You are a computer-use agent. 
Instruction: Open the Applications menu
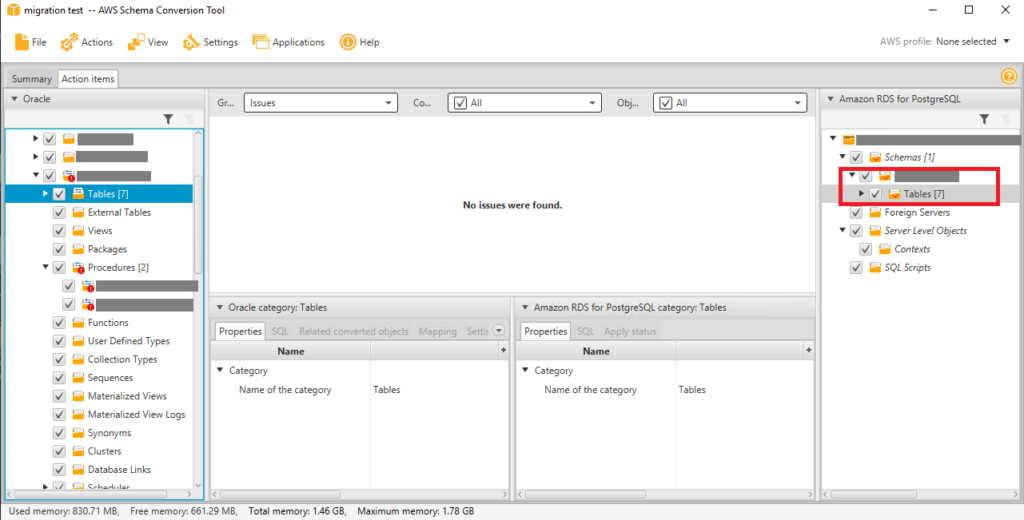[289, 42]
